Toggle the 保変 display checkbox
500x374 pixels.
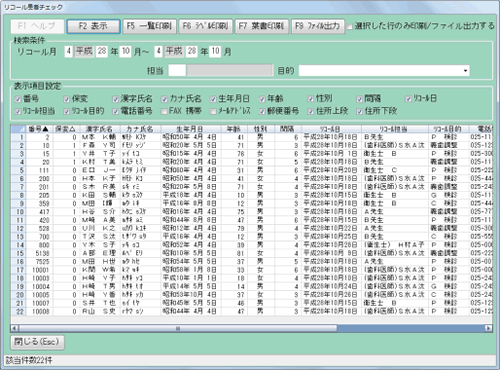coord(67,99)
